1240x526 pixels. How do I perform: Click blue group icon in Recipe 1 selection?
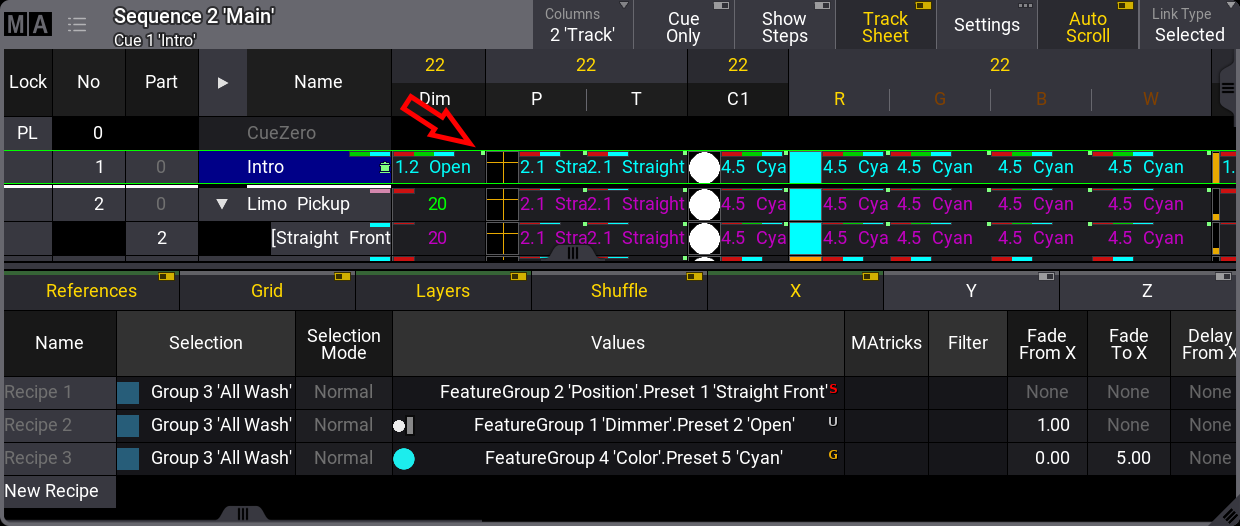coord(128,393)
